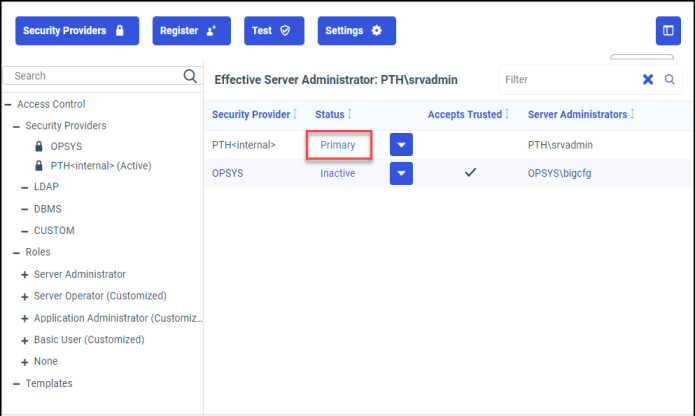Sort by Accepts Trusted column
695x416 pixels.
[468, 114]
